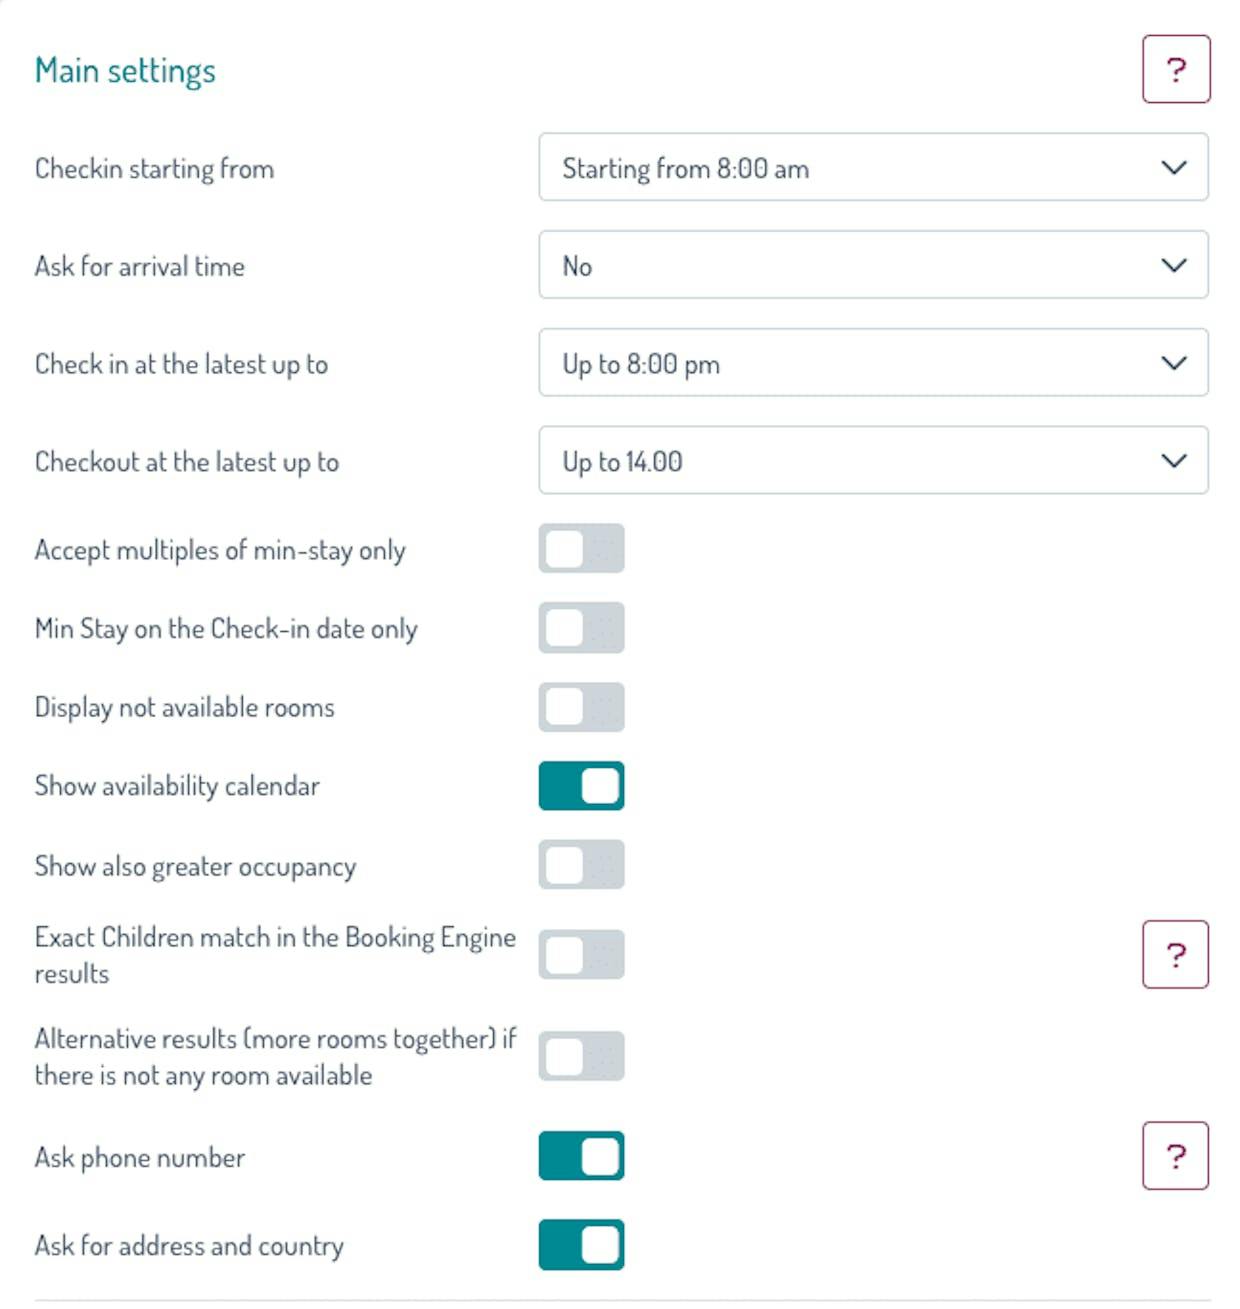Screen dimensions: 1240x1309
Task: Expand Checkout at the latest up to dropdown
Action: [x=873, y=461]
